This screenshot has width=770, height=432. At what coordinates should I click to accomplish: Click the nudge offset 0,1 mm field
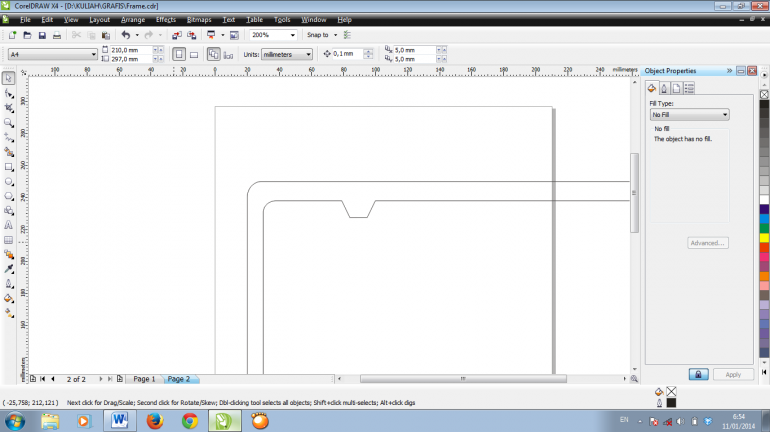click(x=348, y=54)
